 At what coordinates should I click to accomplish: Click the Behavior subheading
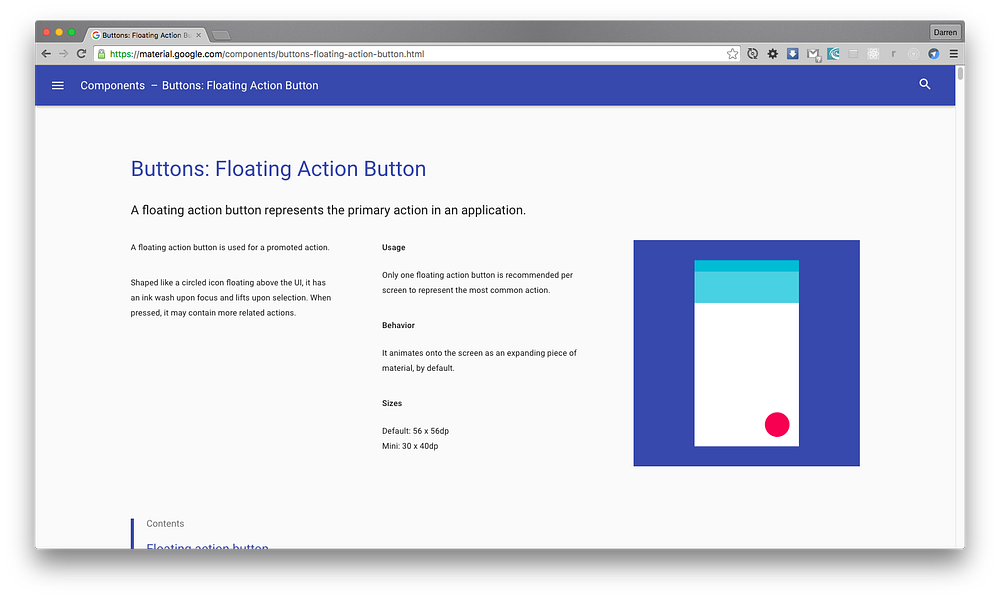[x=398, y=325]
